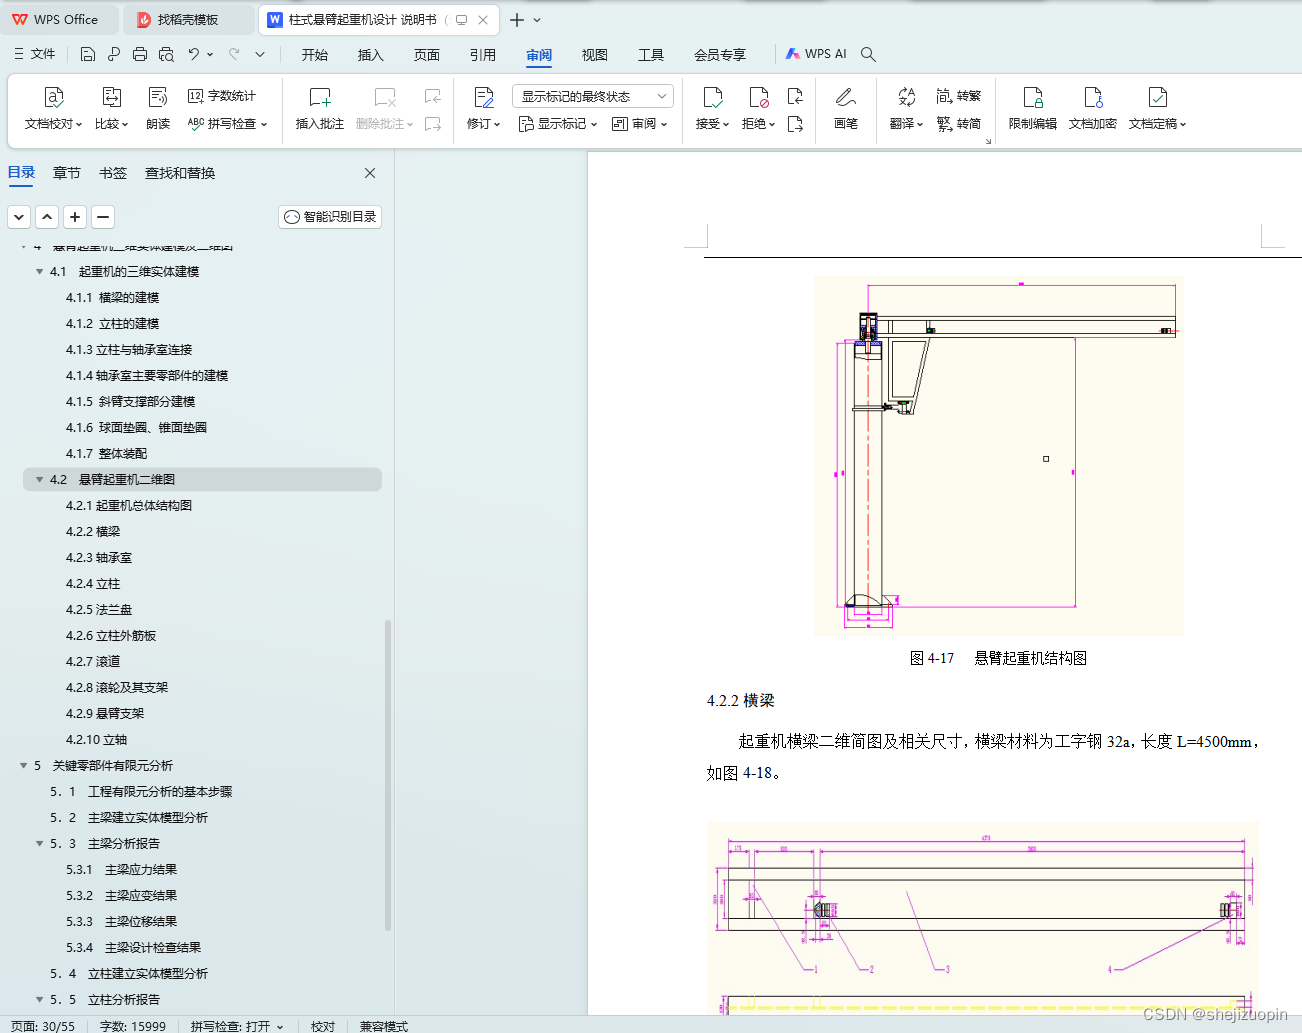Open 文档定稿 finalize document
1302x1033 pixels.
pos(1157,109)
